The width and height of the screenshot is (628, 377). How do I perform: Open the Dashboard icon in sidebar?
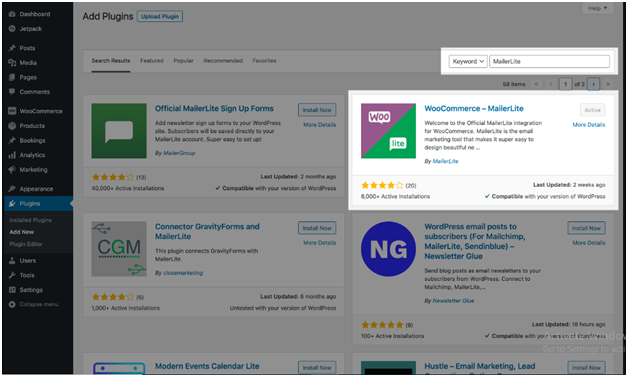[x=12, y=14]
